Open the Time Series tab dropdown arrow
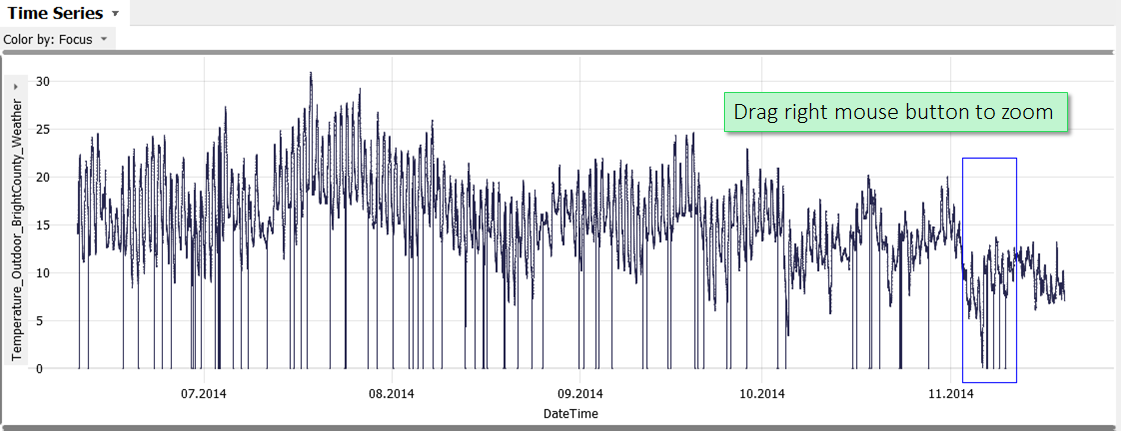Image resolution: width=1121 pixels, height=431 pixels. pos(115,14)
